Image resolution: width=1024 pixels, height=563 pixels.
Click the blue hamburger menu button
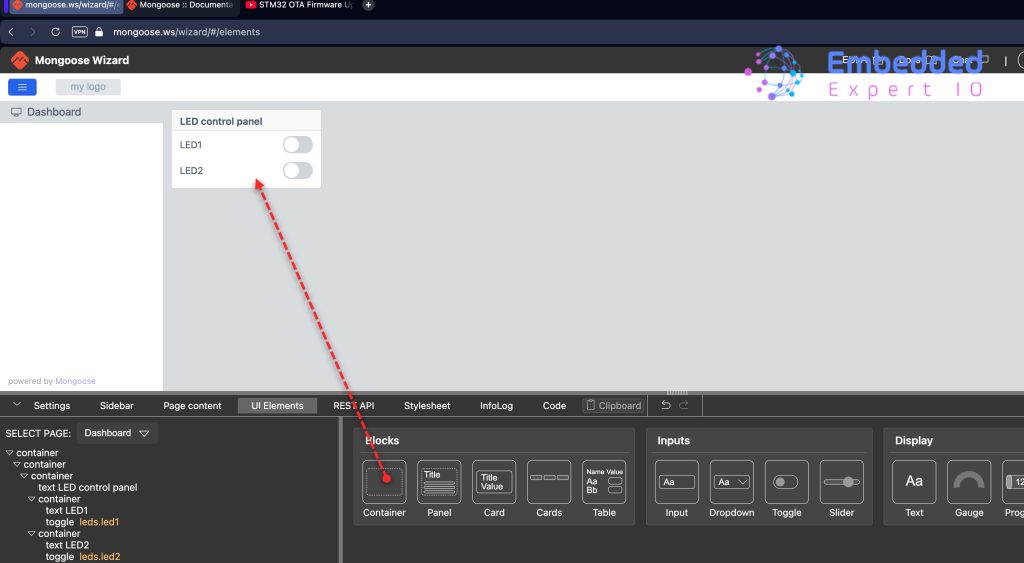(22, 87)
